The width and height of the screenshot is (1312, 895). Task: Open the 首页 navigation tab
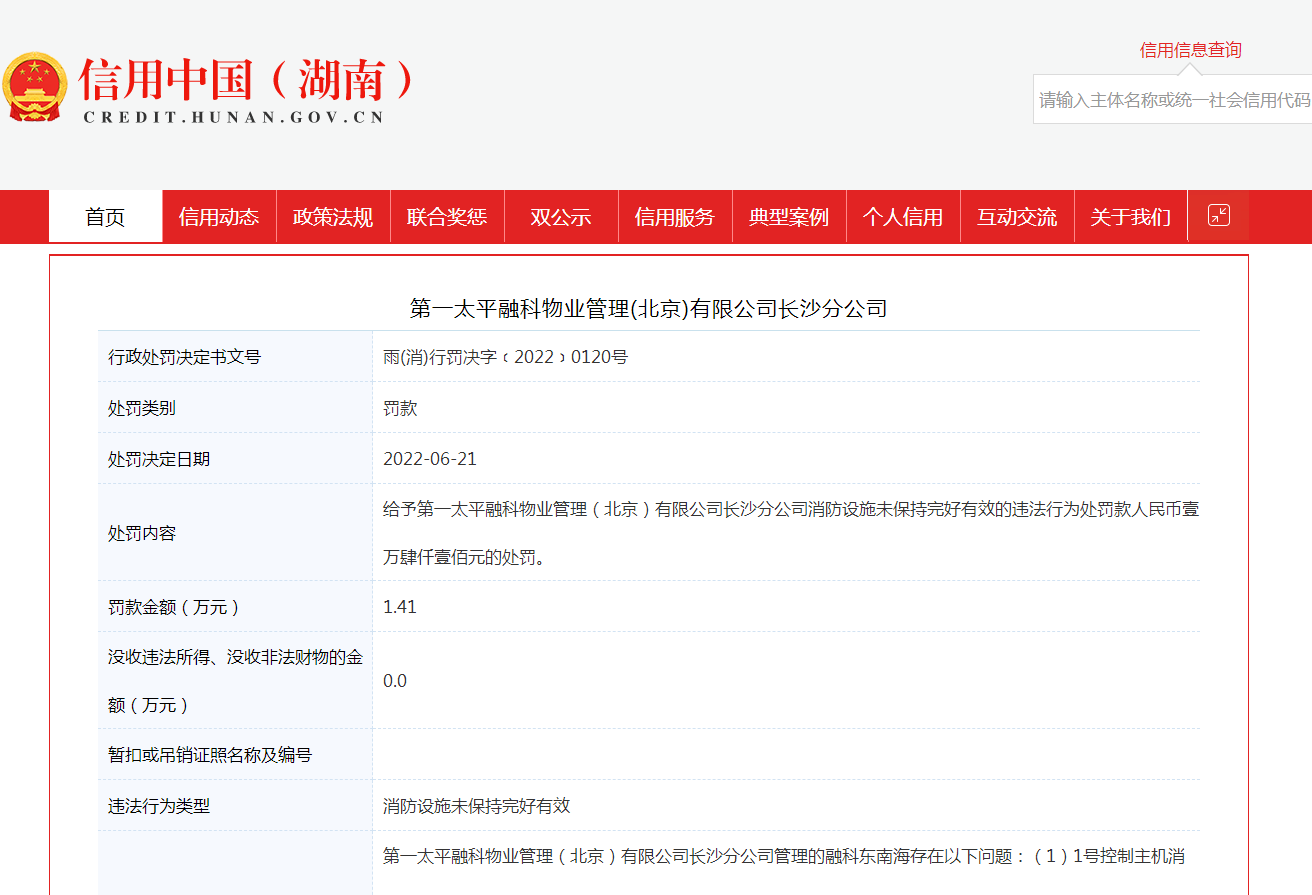coord(105,217)
